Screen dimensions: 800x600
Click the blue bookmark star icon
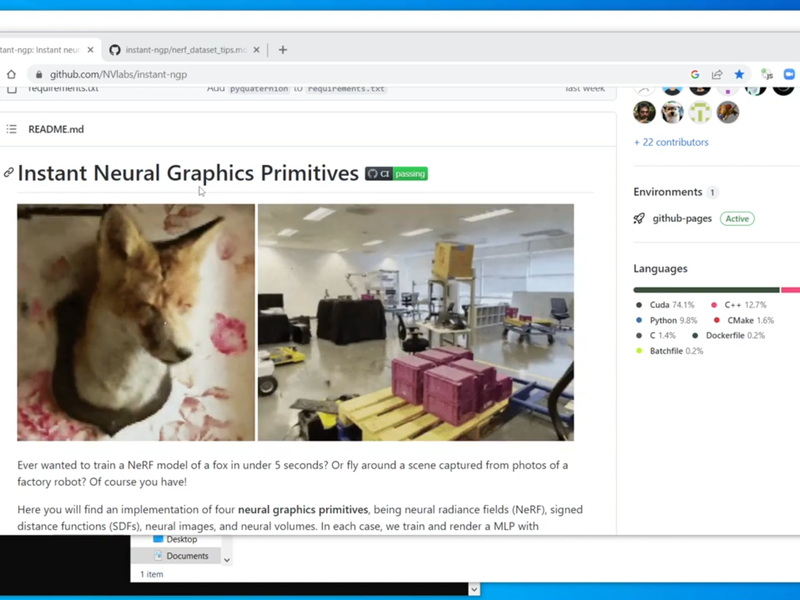(x=739, y=74)
